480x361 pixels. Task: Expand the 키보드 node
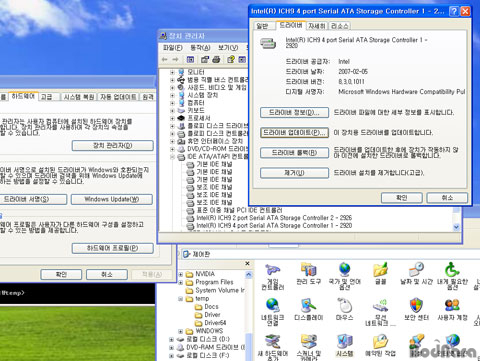click(x=172, y=110)
